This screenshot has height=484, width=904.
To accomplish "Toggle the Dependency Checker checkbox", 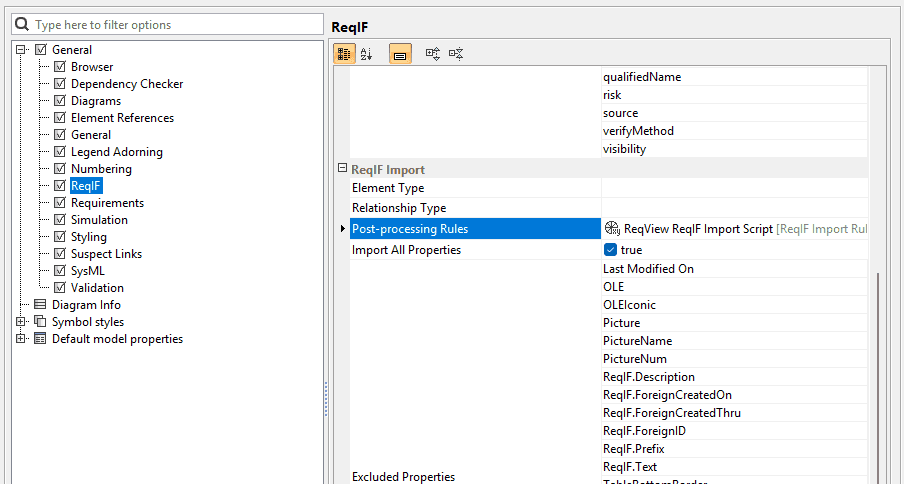I will click(x=59, y=84).
